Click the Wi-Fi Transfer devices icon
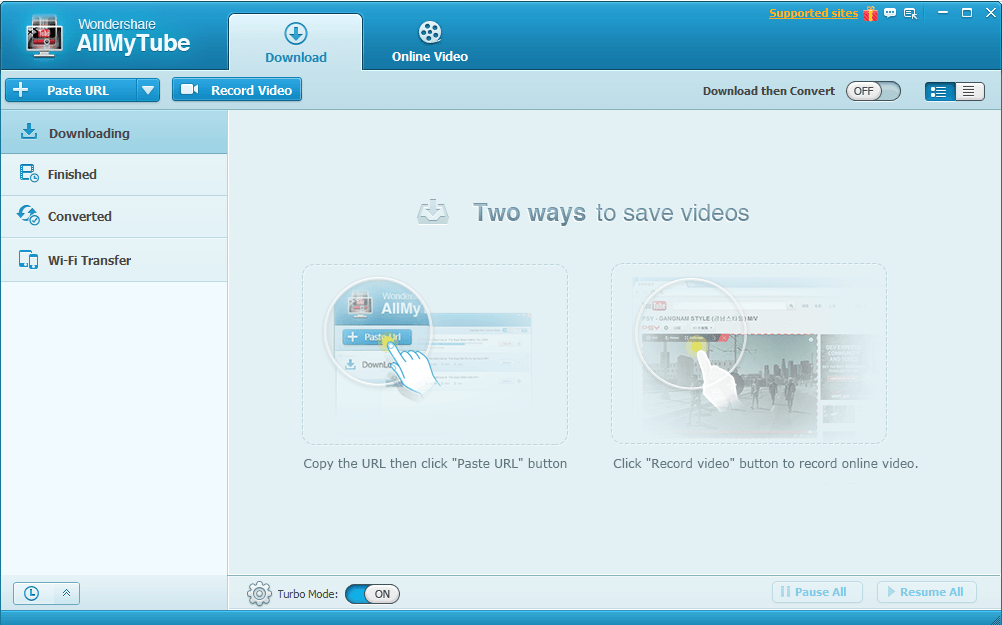Screen dimensions: 1002x625 tap(28, 259)
